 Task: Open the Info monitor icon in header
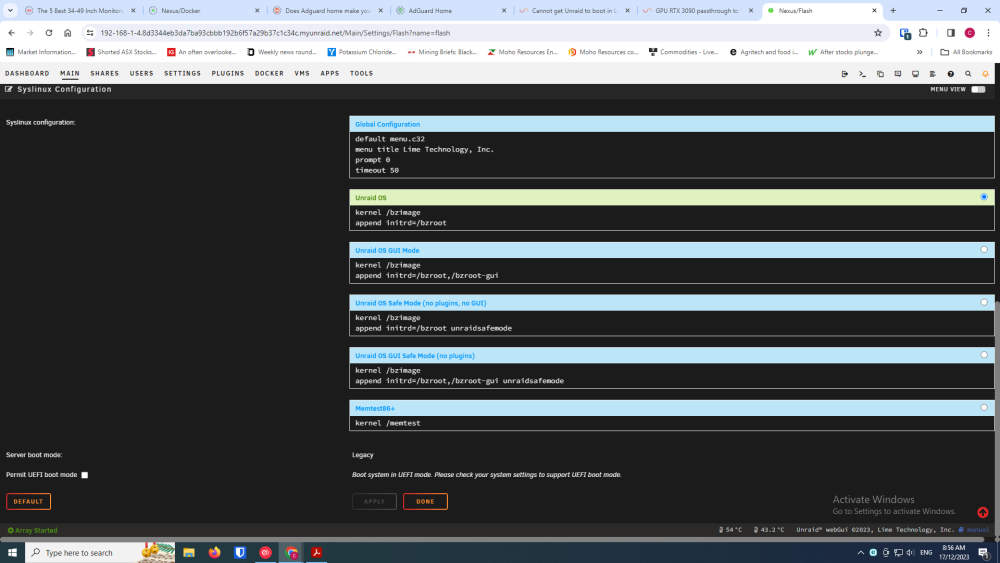[915, 74]
